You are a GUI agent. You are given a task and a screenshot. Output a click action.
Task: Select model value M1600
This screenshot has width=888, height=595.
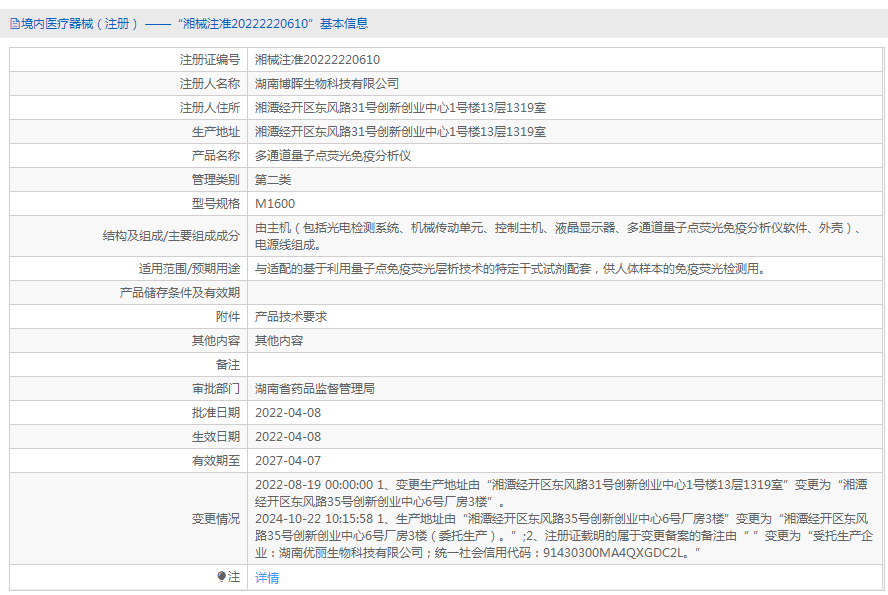pos(275,204)
